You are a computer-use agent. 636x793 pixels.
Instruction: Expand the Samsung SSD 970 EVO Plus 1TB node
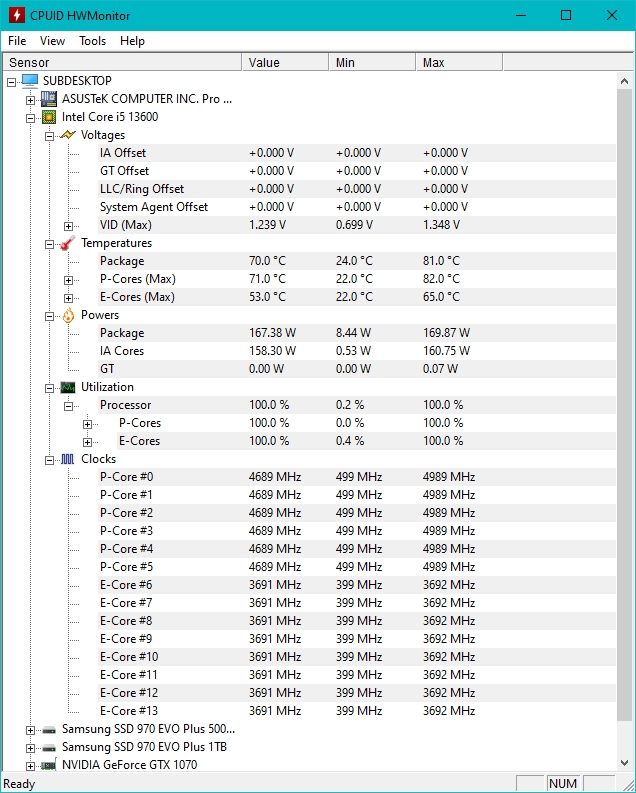click(30, 748)
